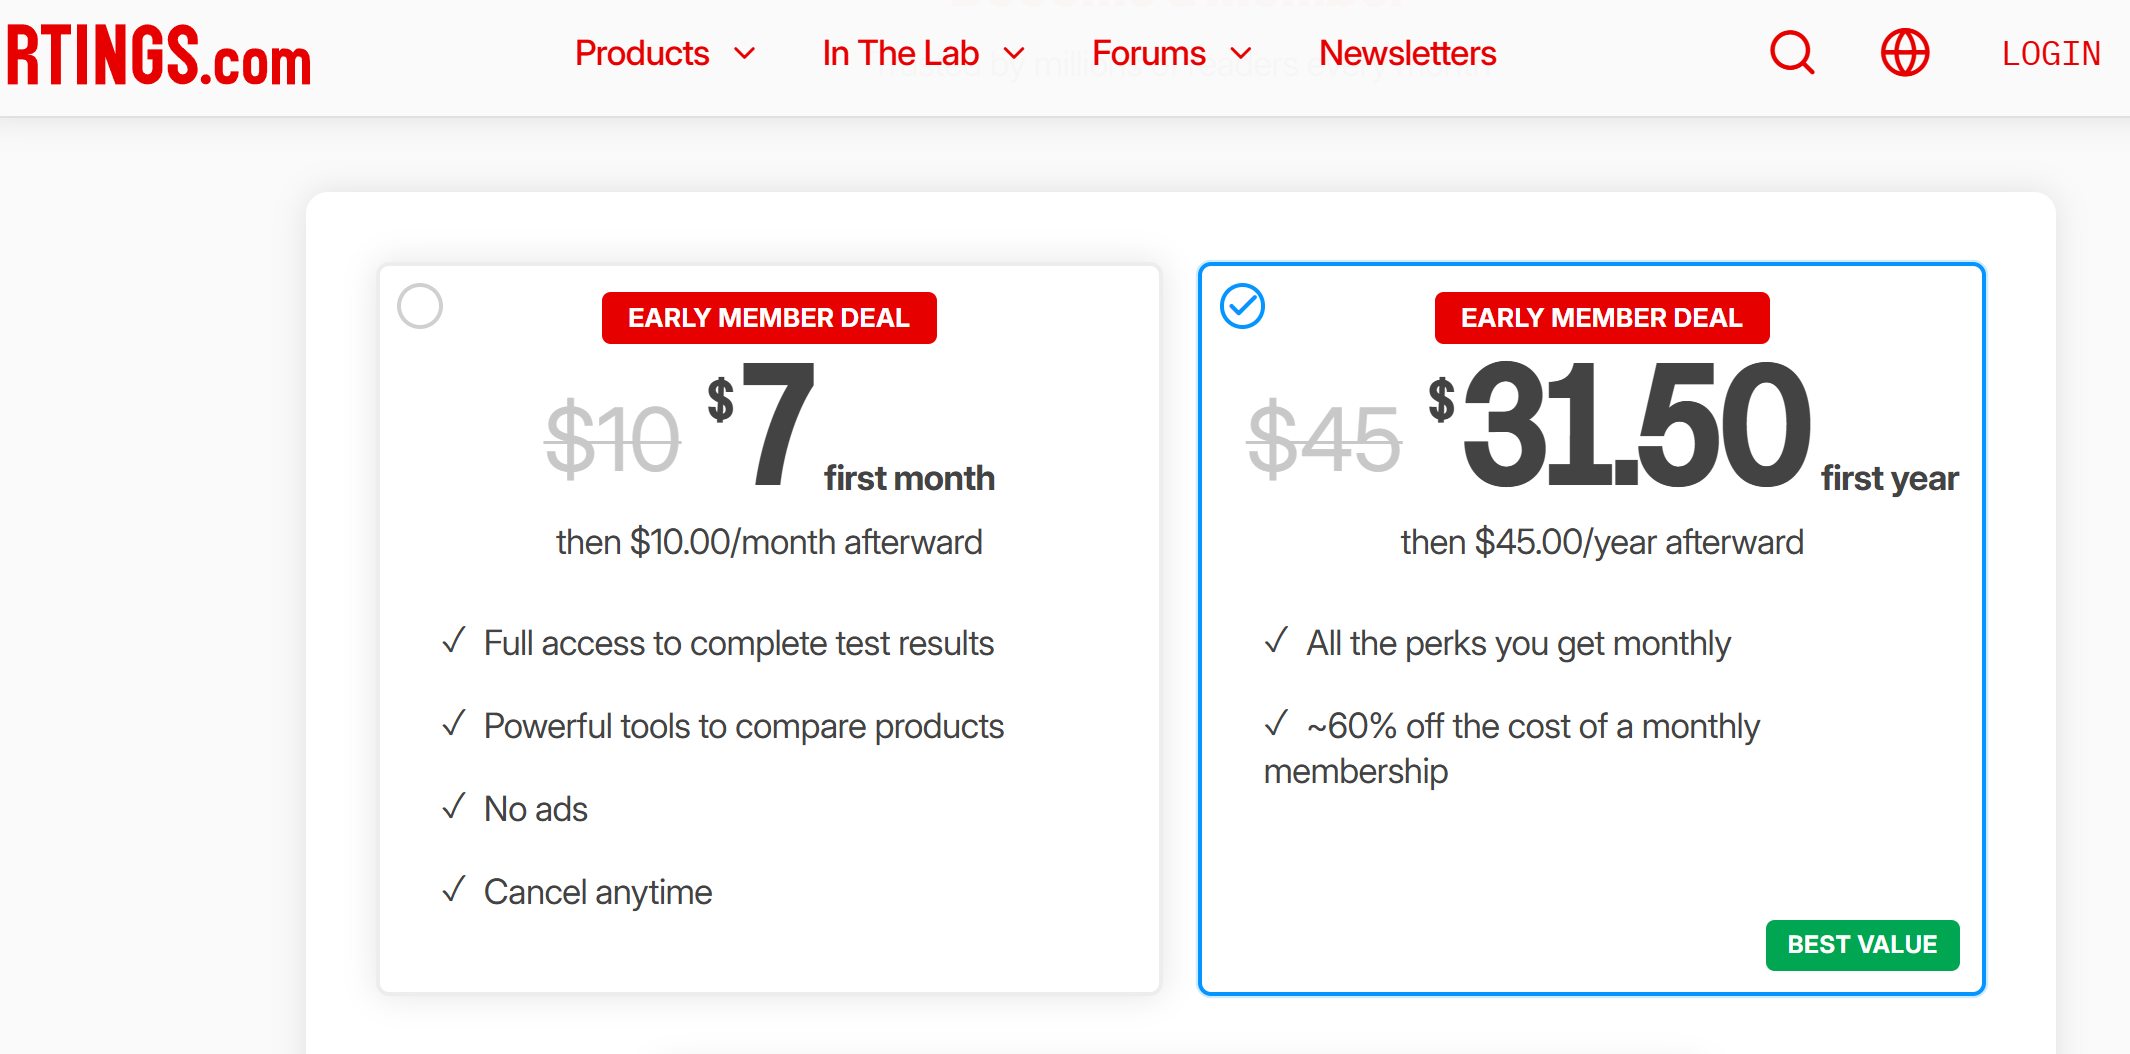The width and height of the screenshot is (2130, 1054).
Task: Select the yearly plan radio button
Action: point(1242,306)
